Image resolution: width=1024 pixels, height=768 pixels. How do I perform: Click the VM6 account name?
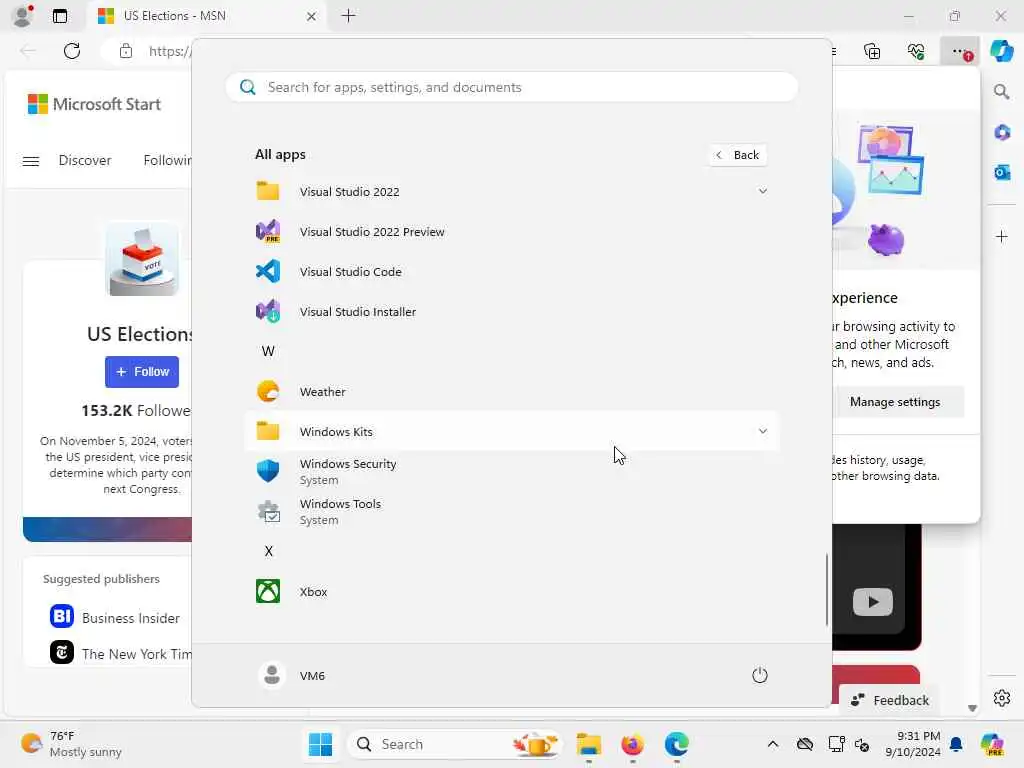tap(312, 676)
